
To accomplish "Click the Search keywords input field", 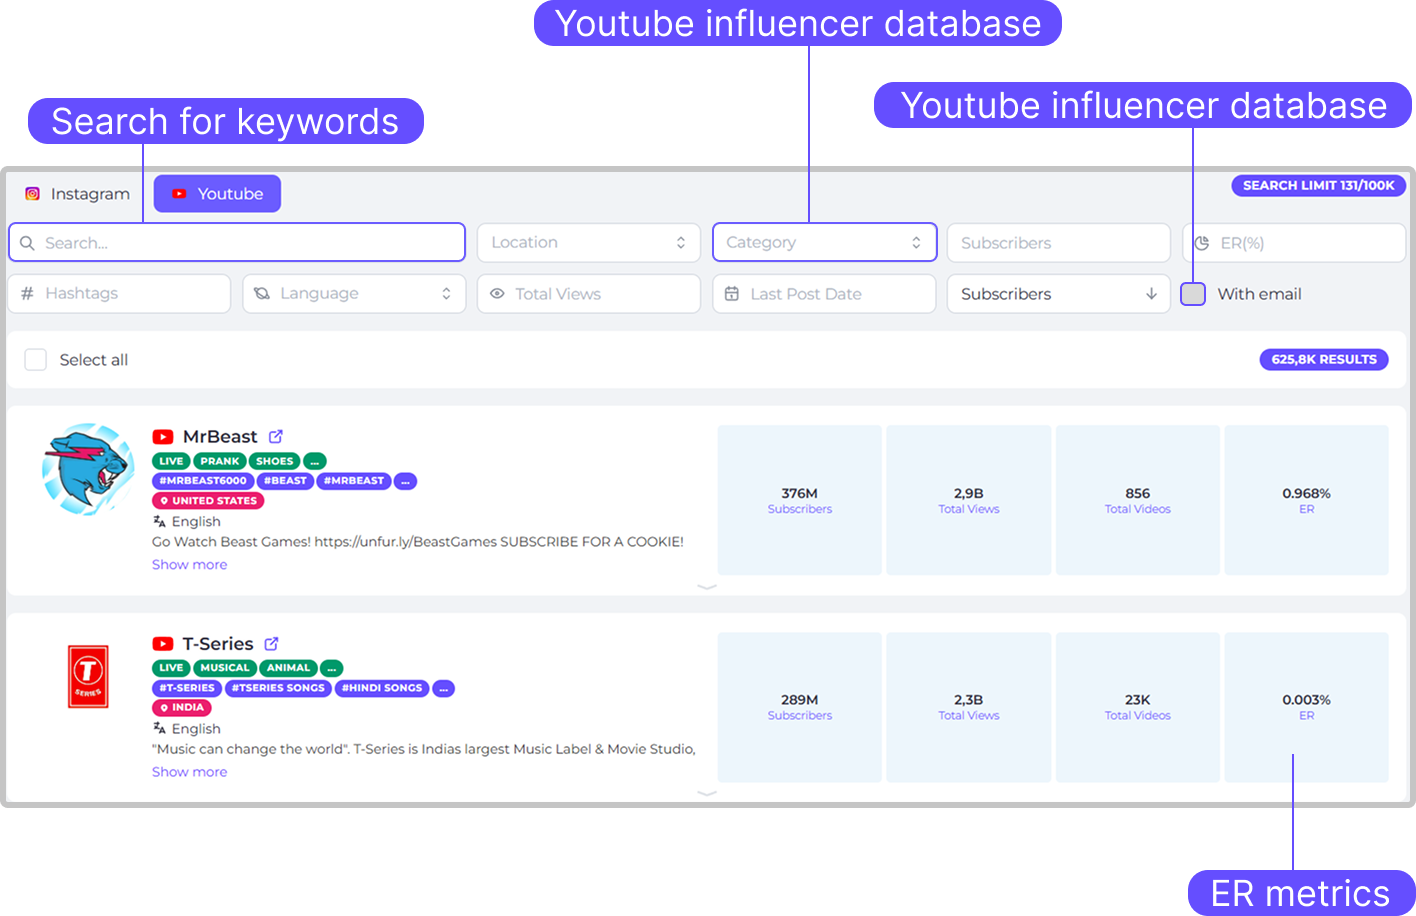I will [x=237, y=242].
